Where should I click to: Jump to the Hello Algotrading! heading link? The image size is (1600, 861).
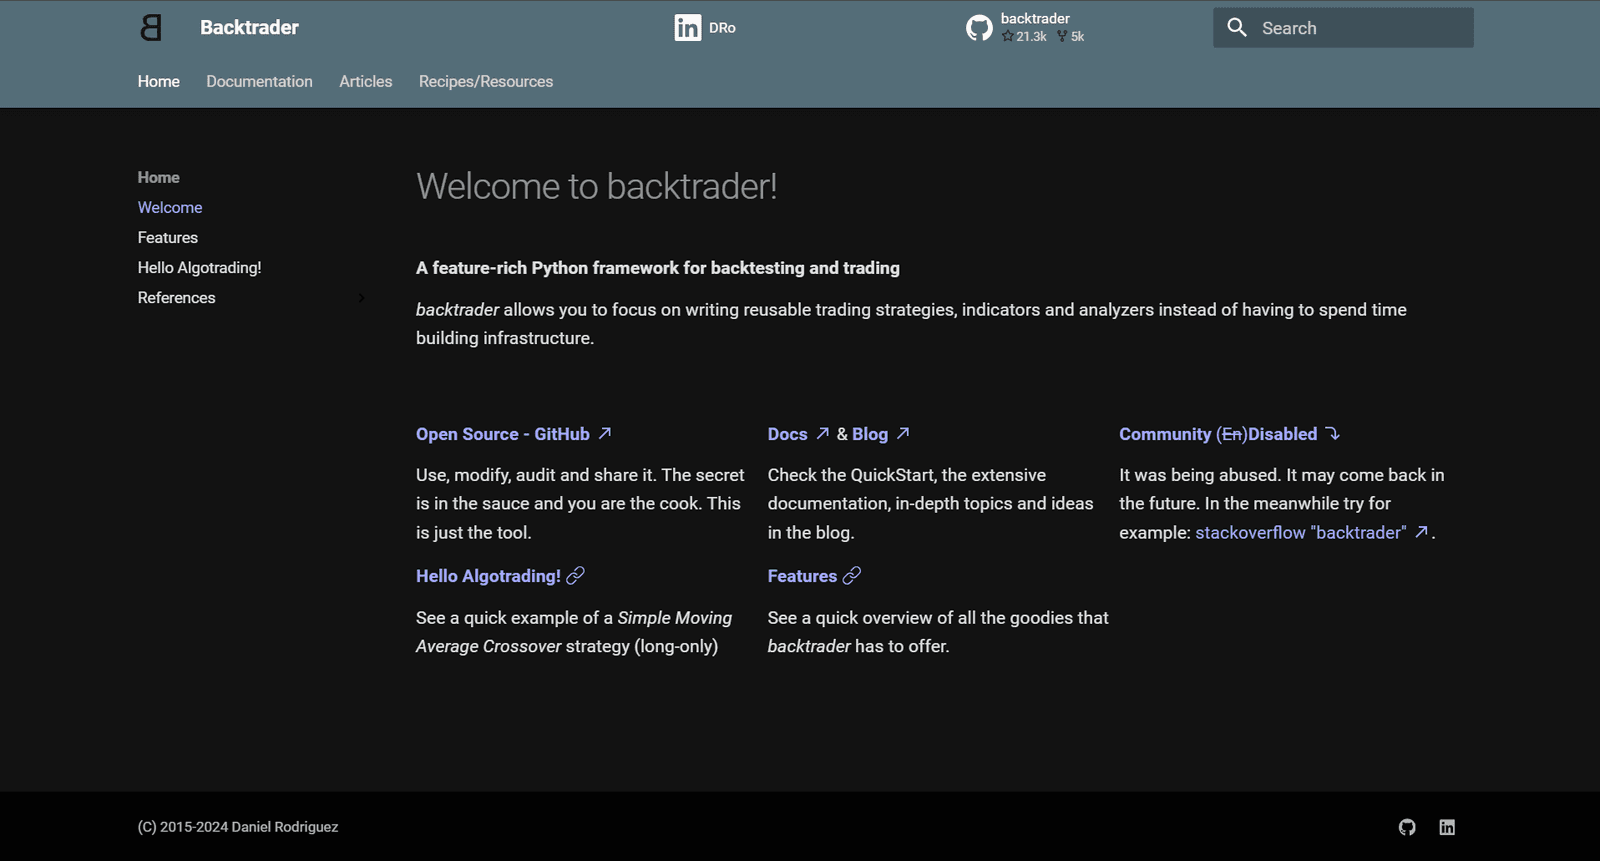(488, 576)
